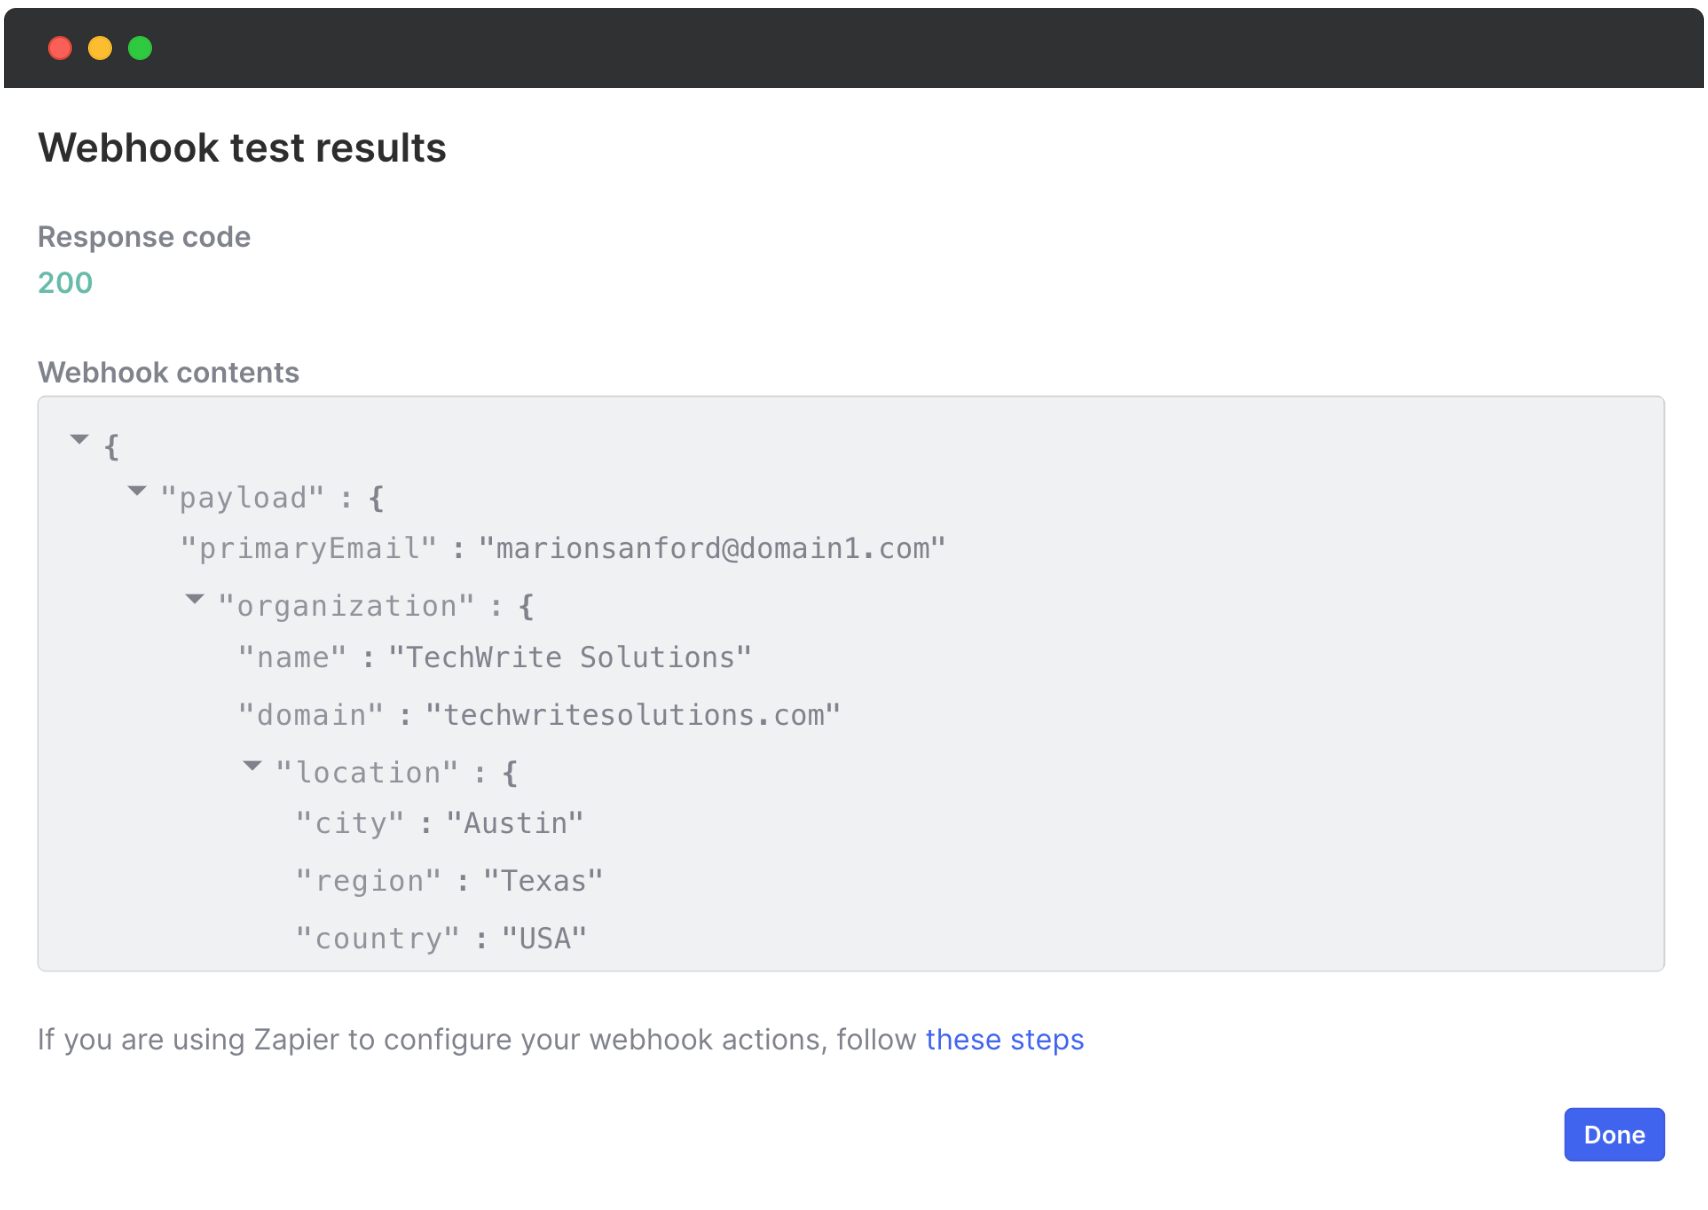Close the window with the red button

coord(60,48)
